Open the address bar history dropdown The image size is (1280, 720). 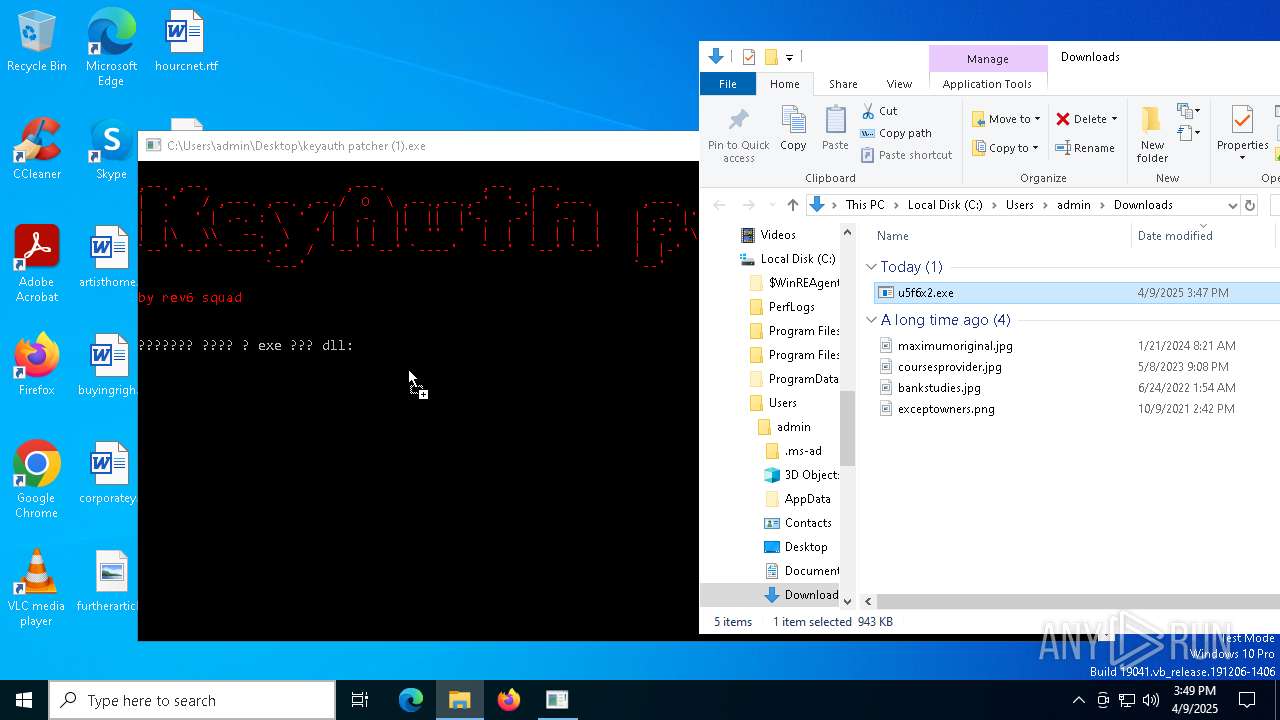[x=1231, y=205]
